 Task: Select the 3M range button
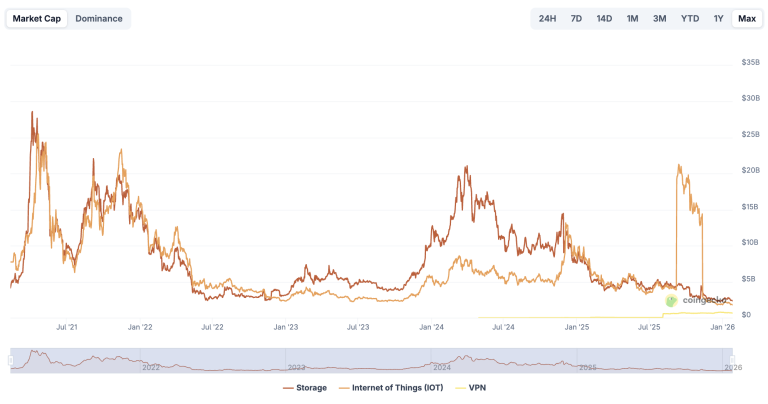click(x=659, y=19)
